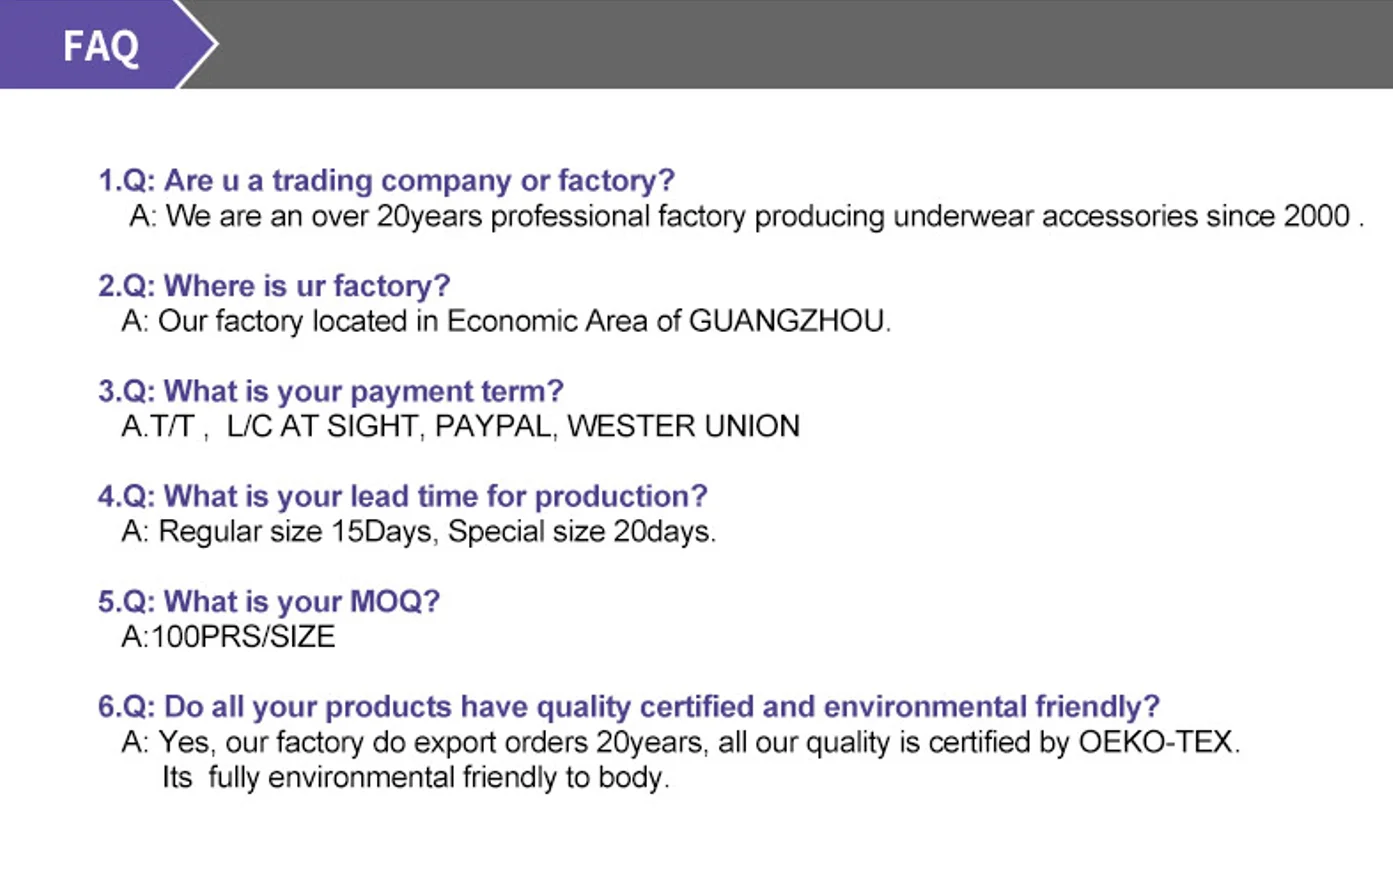The height and width of the screenshot is (887, 1393).
Task: Click the answer line mentioning OEKO-TEX
Action: [680, 742]
